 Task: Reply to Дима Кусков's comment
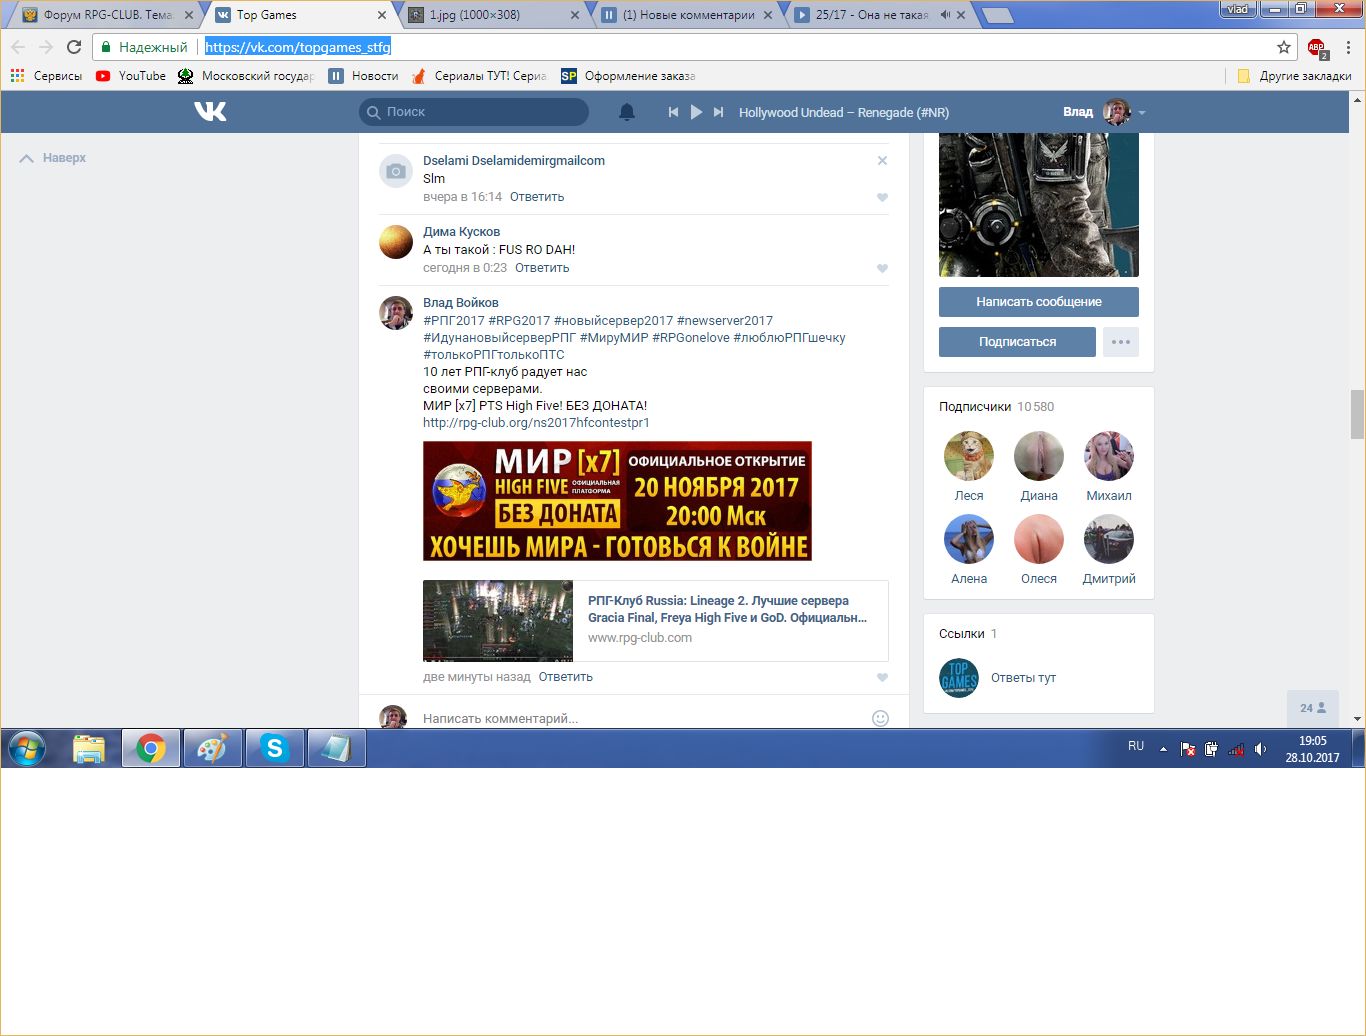[542, 268]
